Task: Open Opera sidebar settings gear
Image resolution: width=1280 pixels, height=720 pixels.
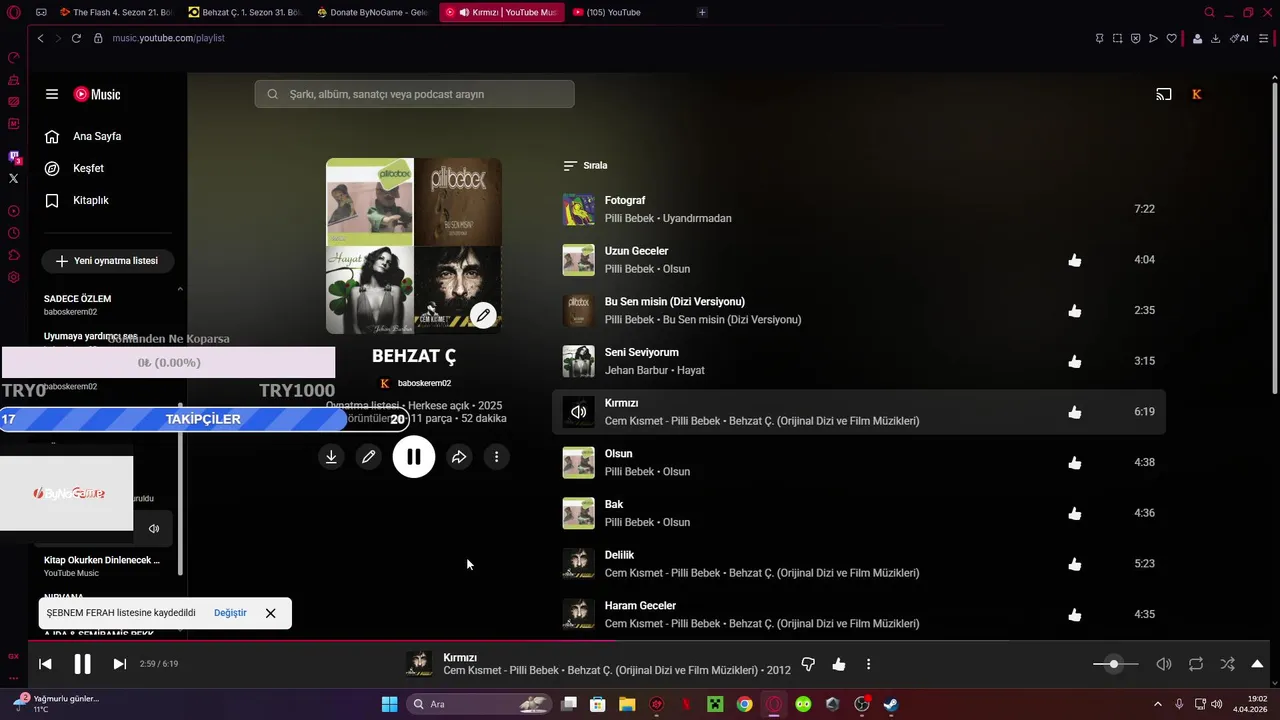Action: click(14, 277)
